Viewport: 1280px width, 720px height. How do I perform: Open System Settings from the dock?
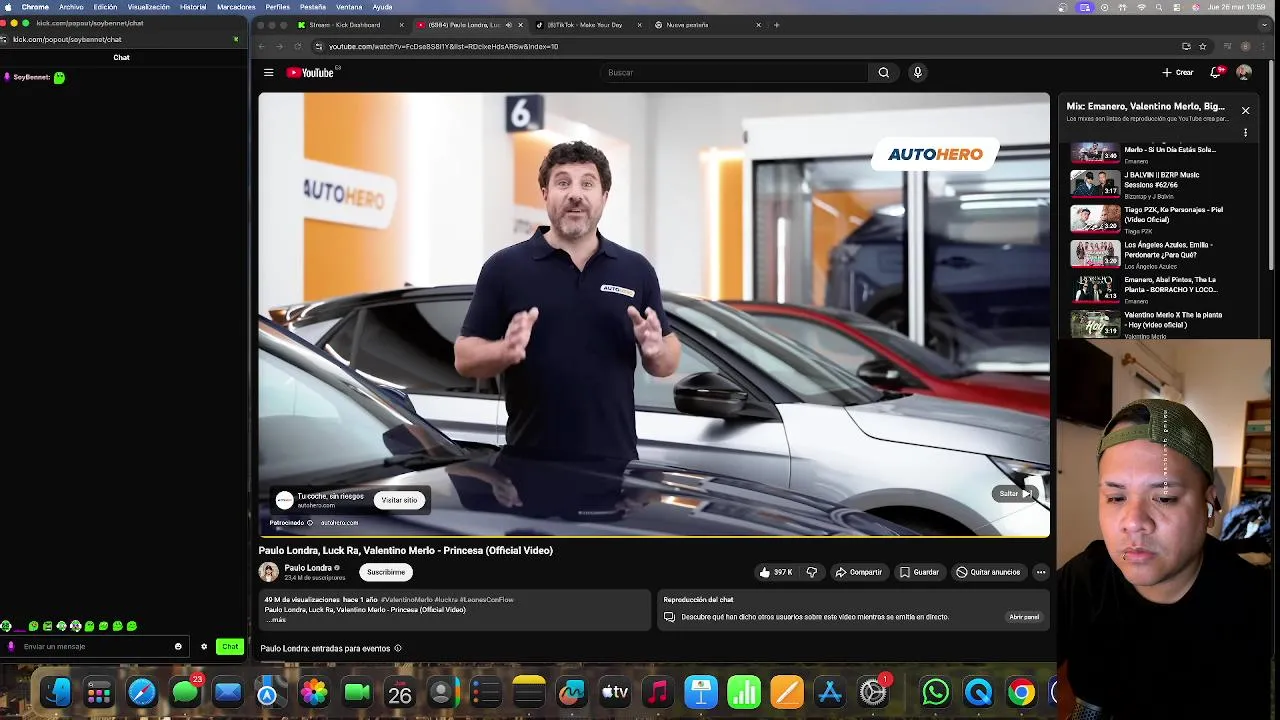(873, 692)
